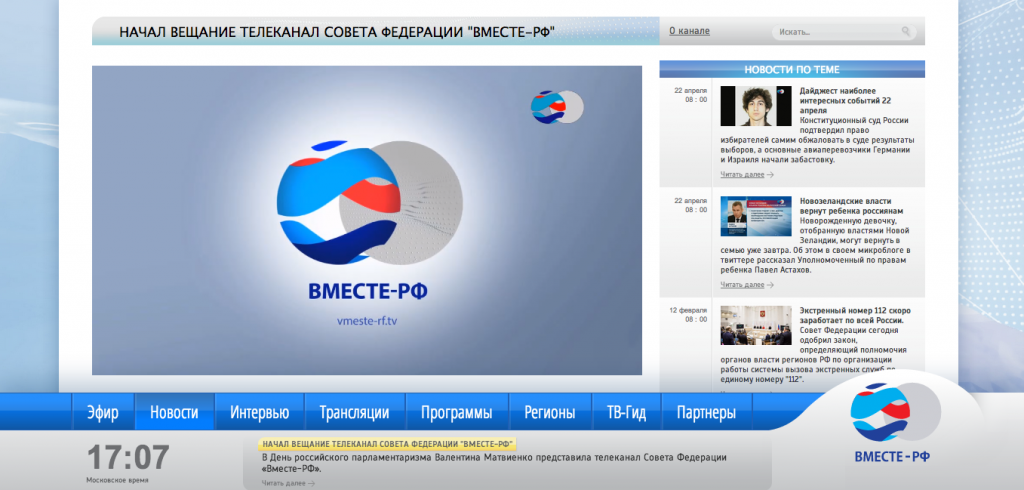Open the ТВ-Гид menu item
Screen dimensions: 1024x490
point(626,412)
